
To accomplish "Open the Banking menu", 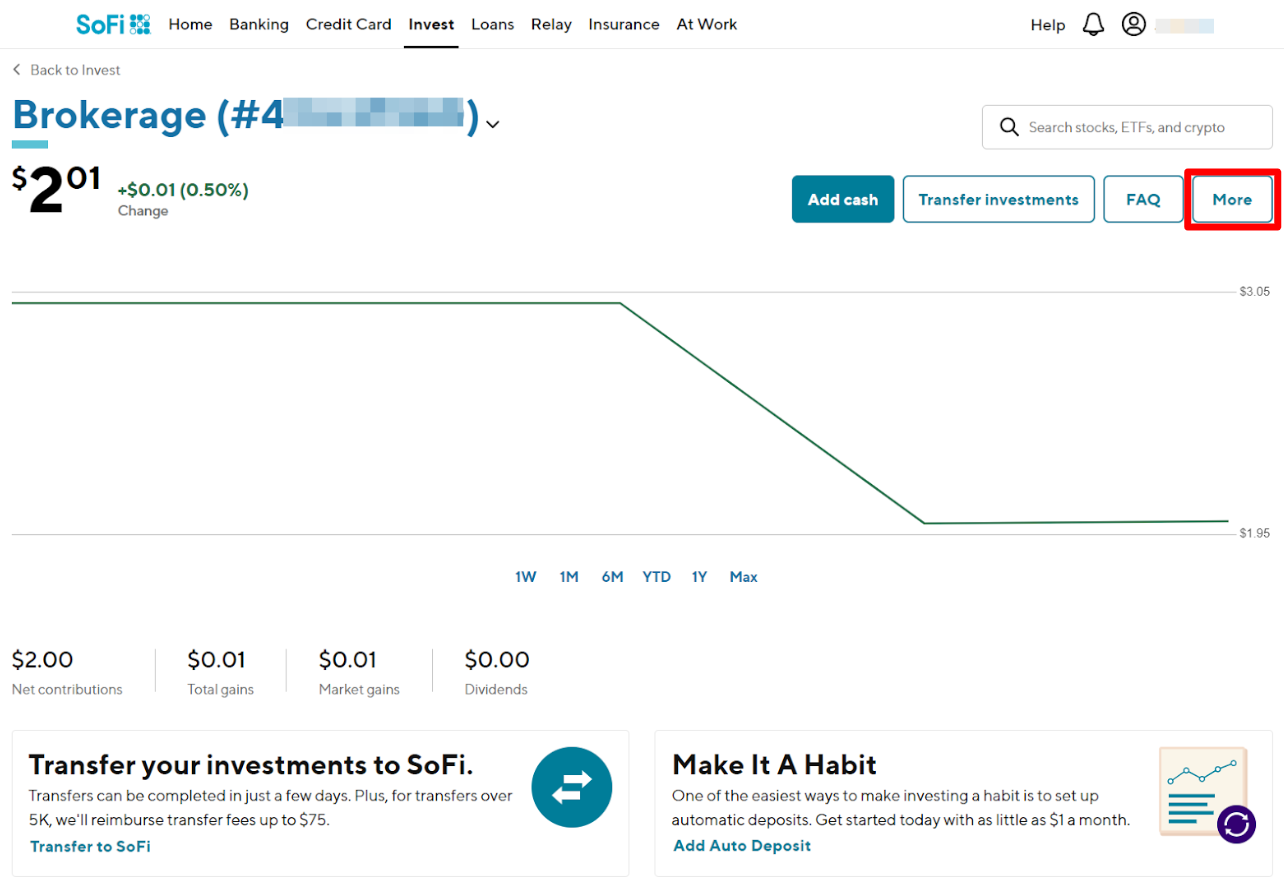I will coord(259,24).
